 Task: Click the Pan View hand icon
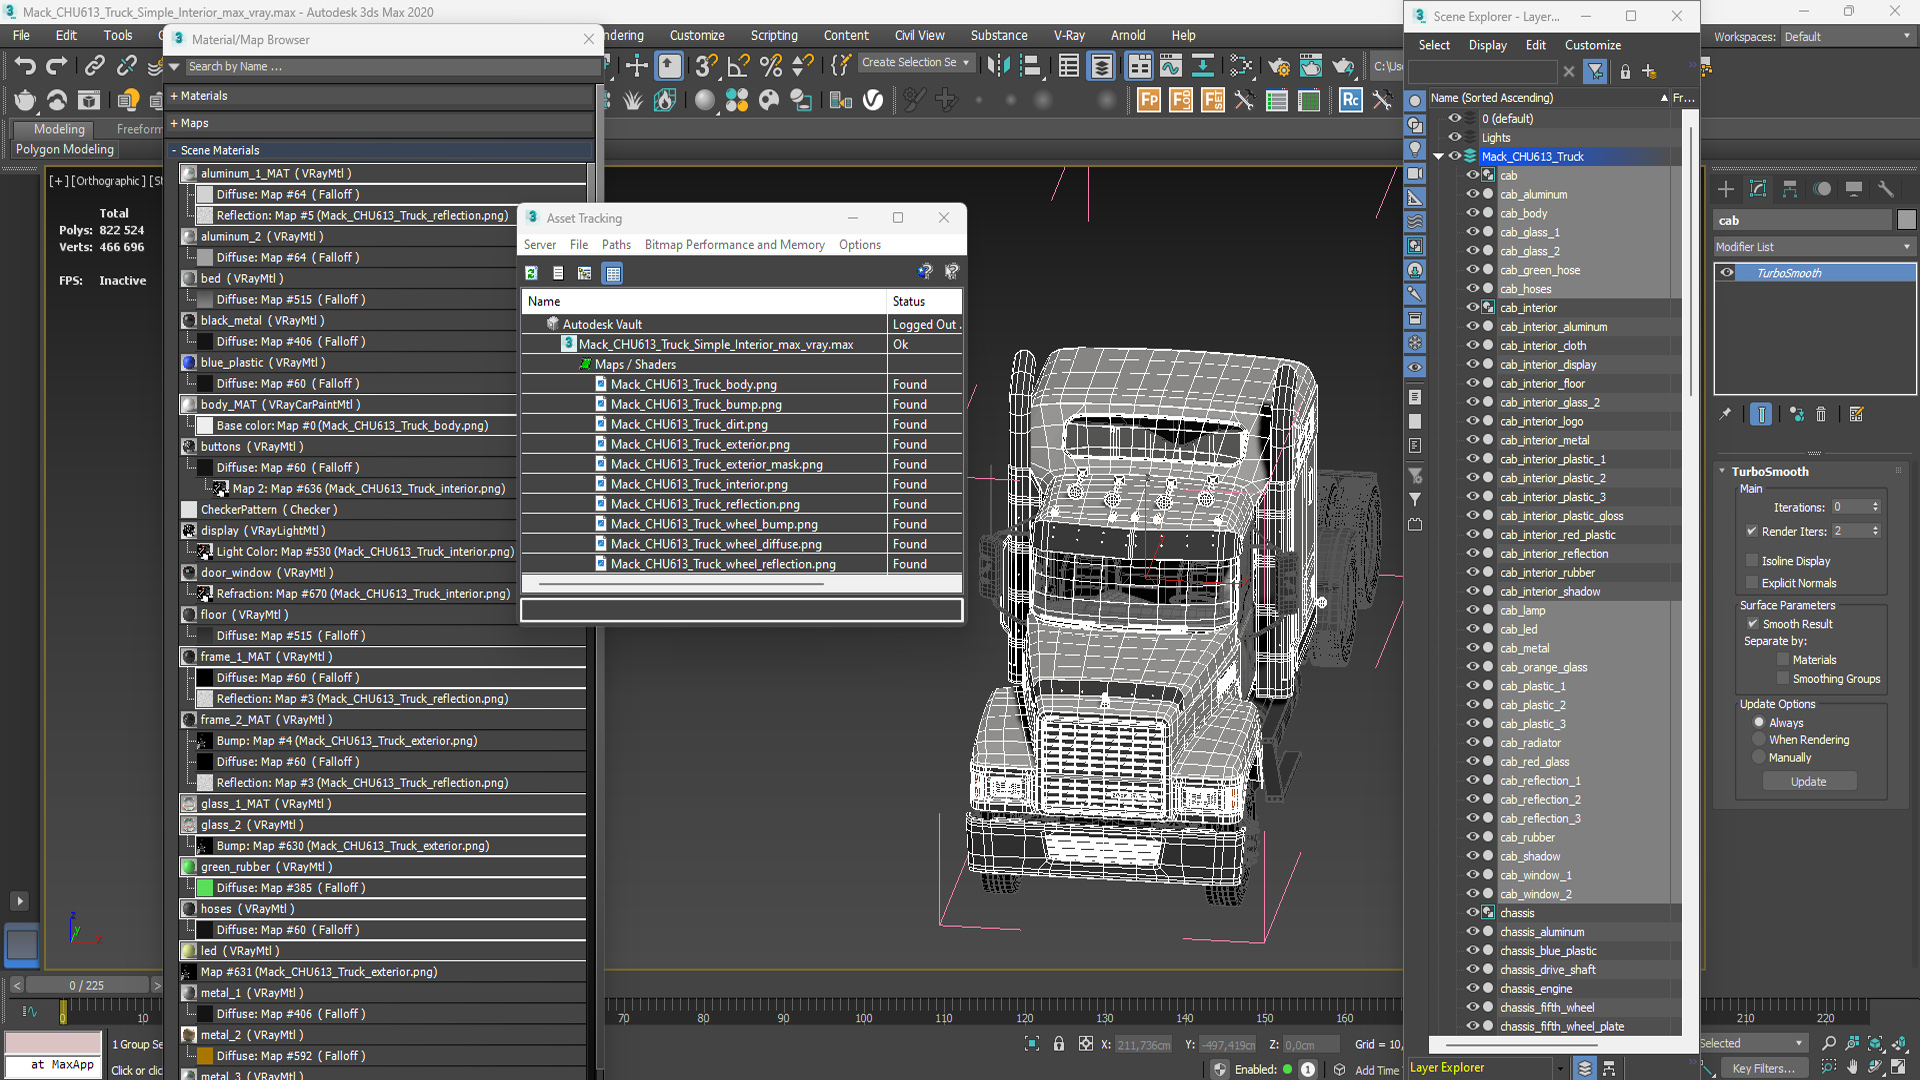coord(1853,1067)
